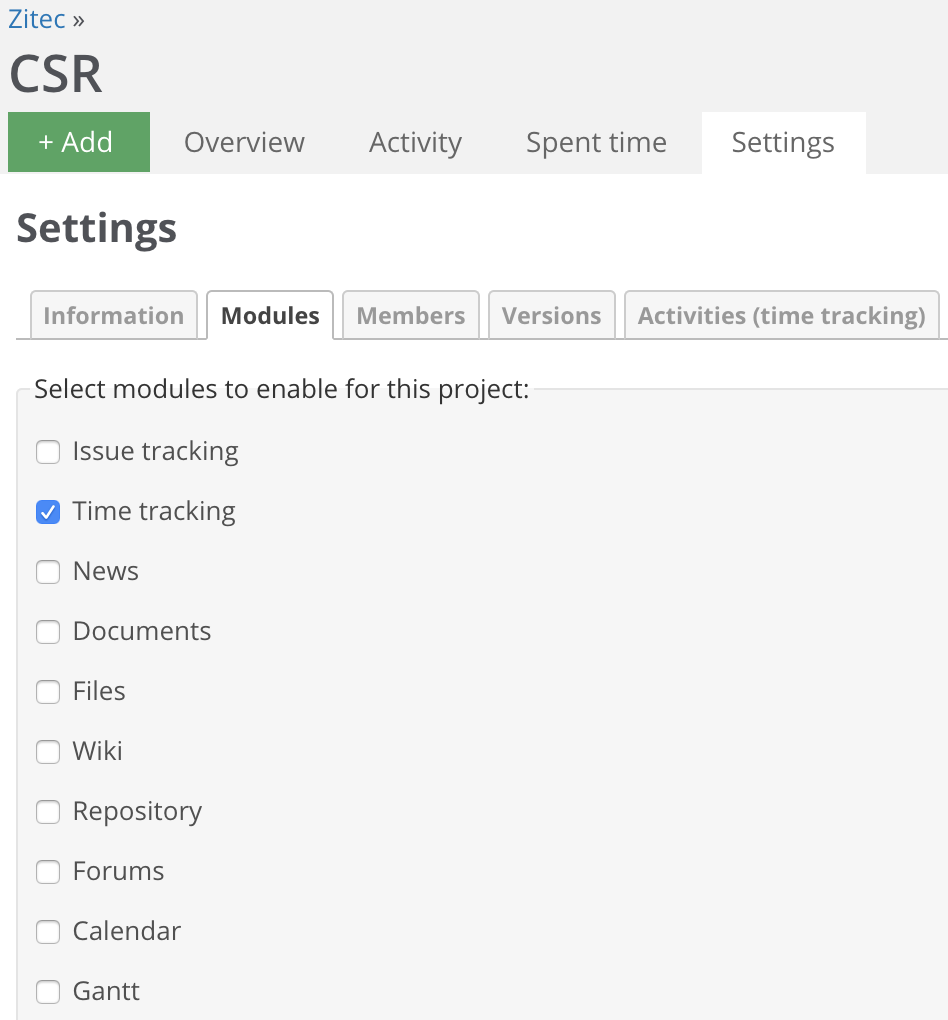Enable the Calendar module
Image resolution: width=948 pixels, height=1020 pixels.
click(47, 932)
